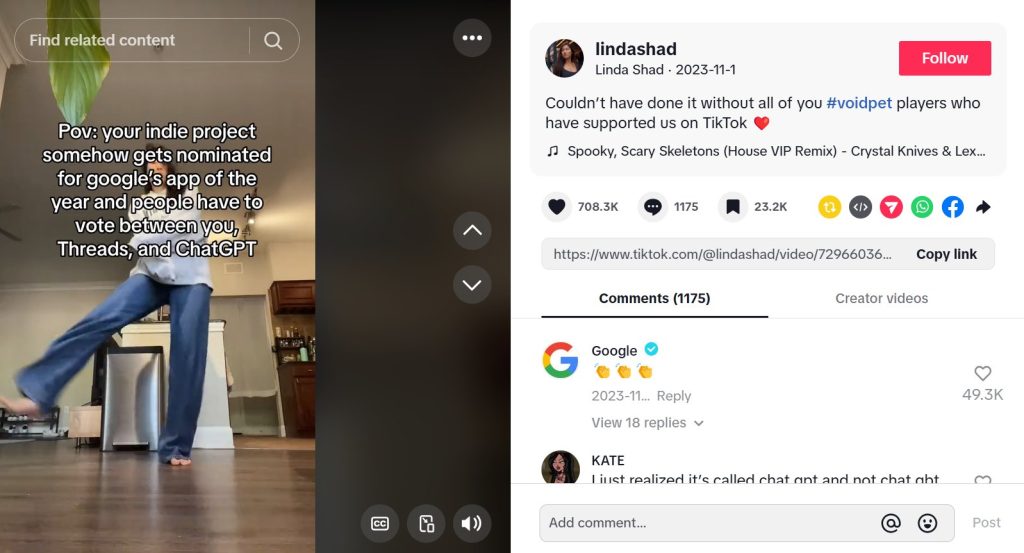Screen dimensions: 1024x553
Task: Like Google's comment with the heart
Action: point(982,373)
